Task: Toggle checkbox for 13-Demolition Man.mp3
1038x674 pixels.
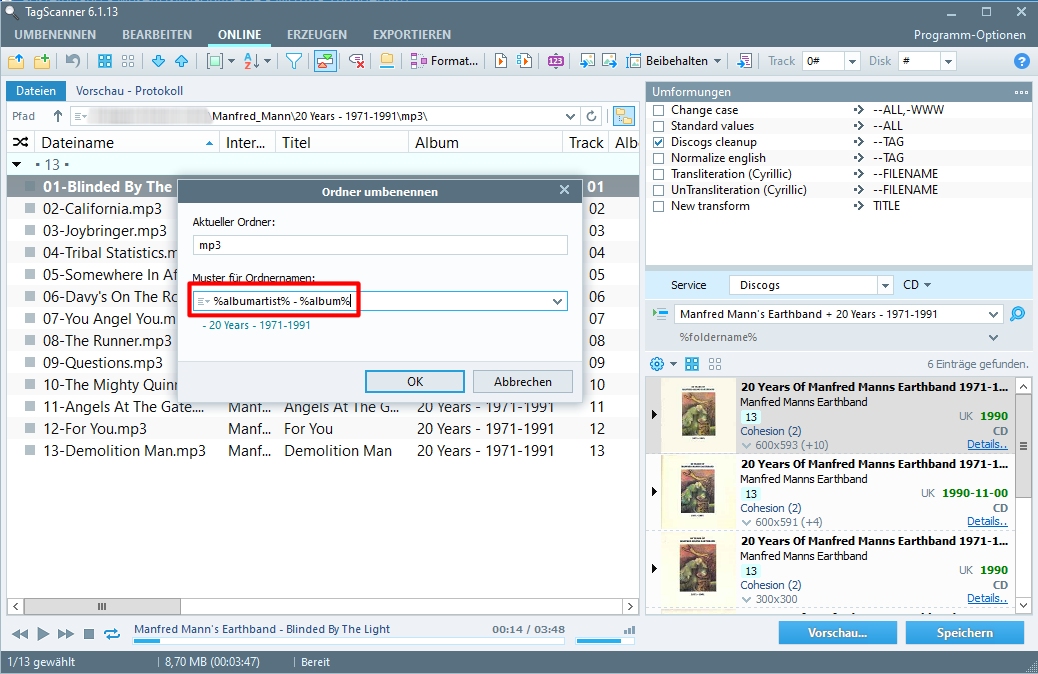Action: click(30, 450)
